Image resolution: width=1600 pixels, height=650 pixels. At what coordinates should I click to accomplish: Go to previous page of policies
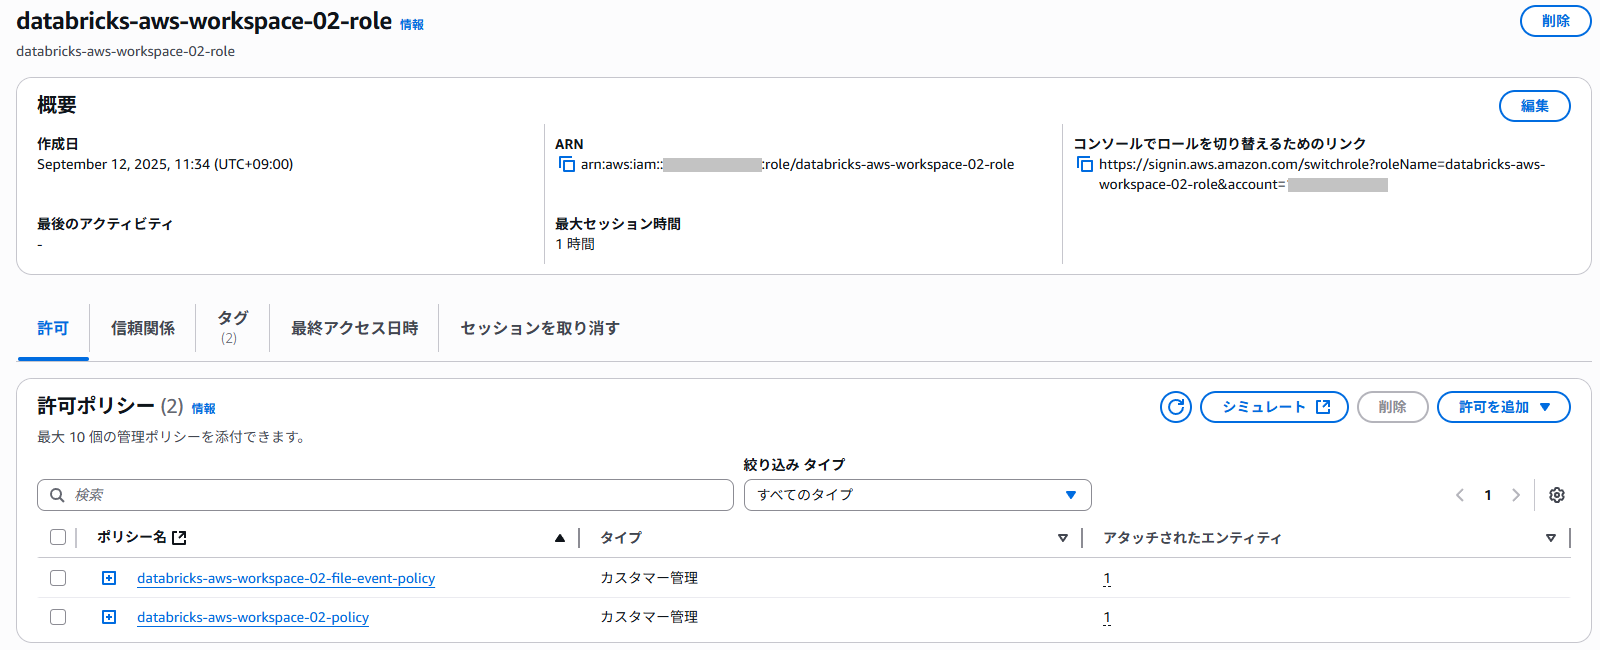[x=1460, y=495]
